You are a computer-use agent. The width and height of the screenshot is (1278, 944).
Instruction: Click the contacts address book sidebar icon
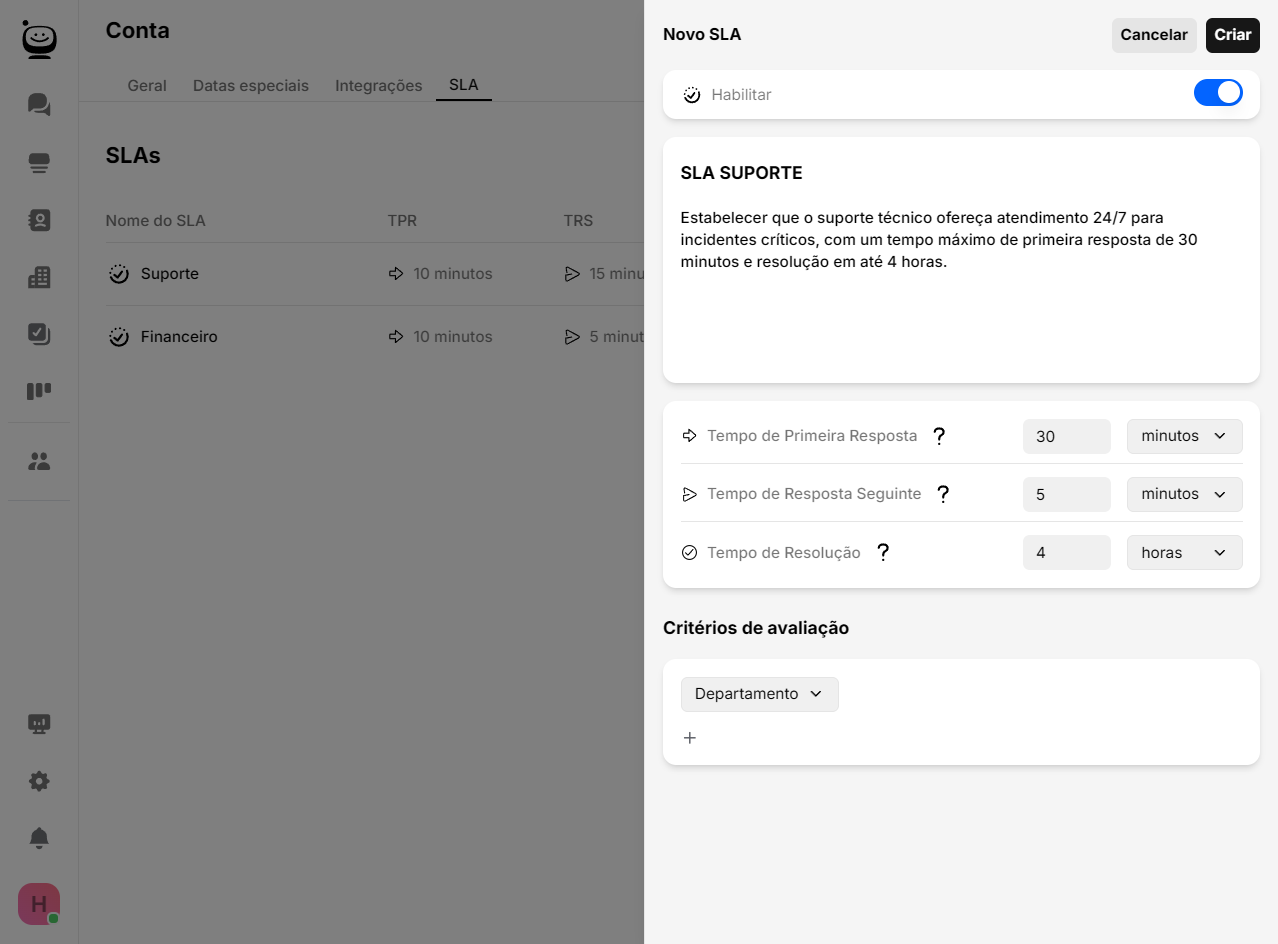[x=39, y=220]
